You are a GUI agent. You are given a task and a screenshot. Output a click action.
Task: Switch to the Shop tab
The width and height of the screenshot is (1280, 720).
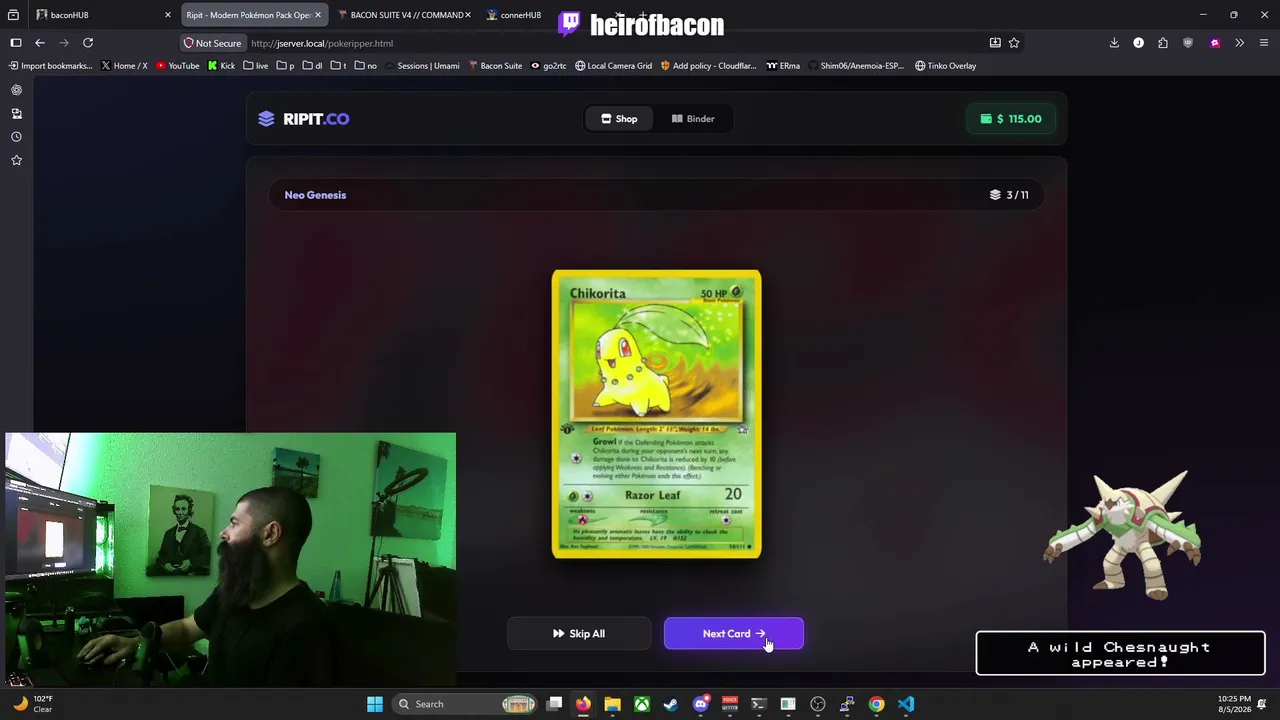(x=619, y=119)
